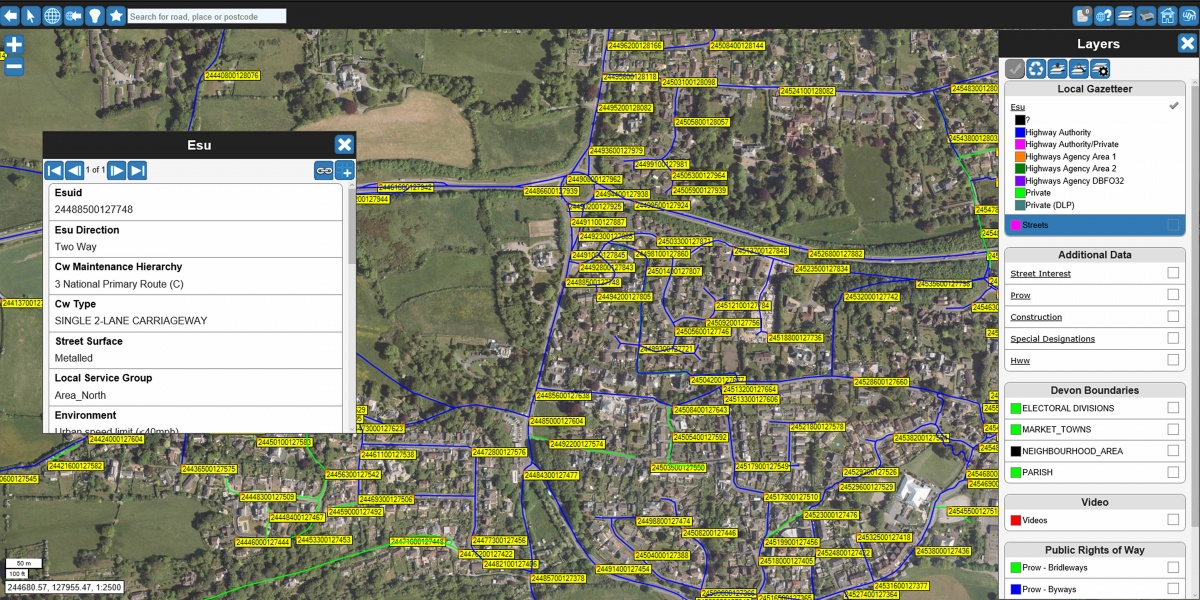Open the Special Designations layer link

tap(1052, 339)
